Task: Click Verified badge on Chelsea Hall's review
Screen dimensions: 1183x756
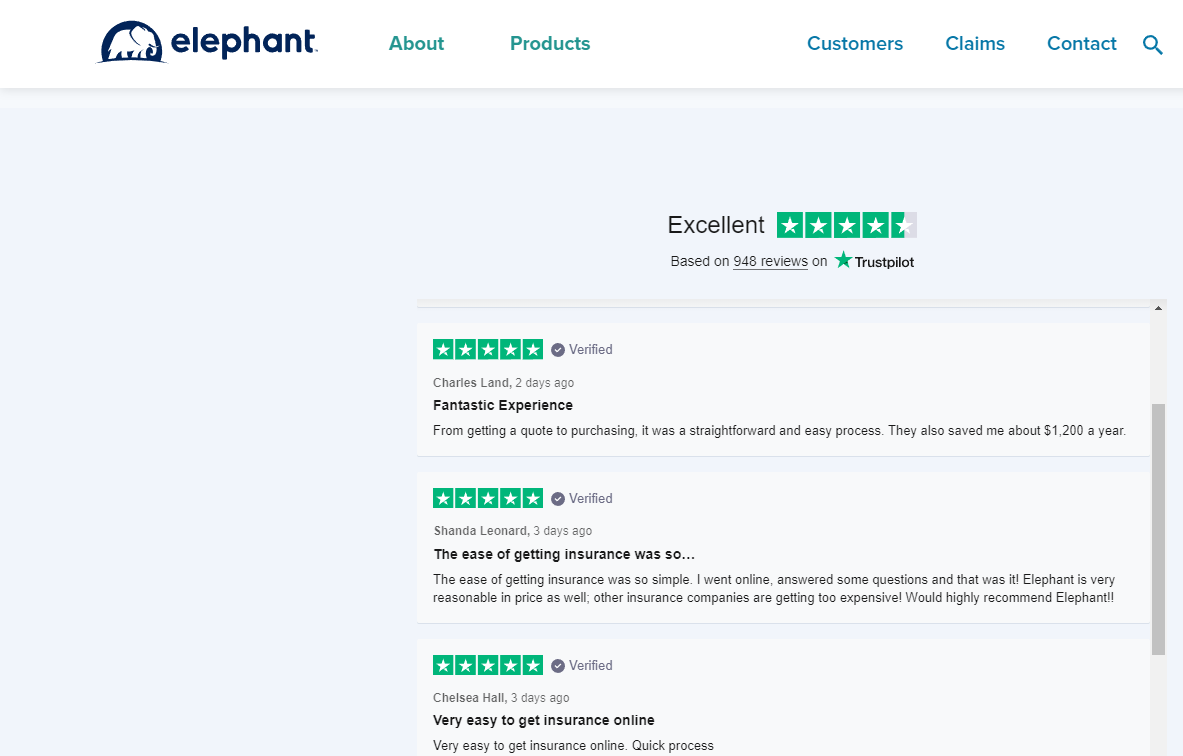Action: pyautogui.click(x=582, y=665)
